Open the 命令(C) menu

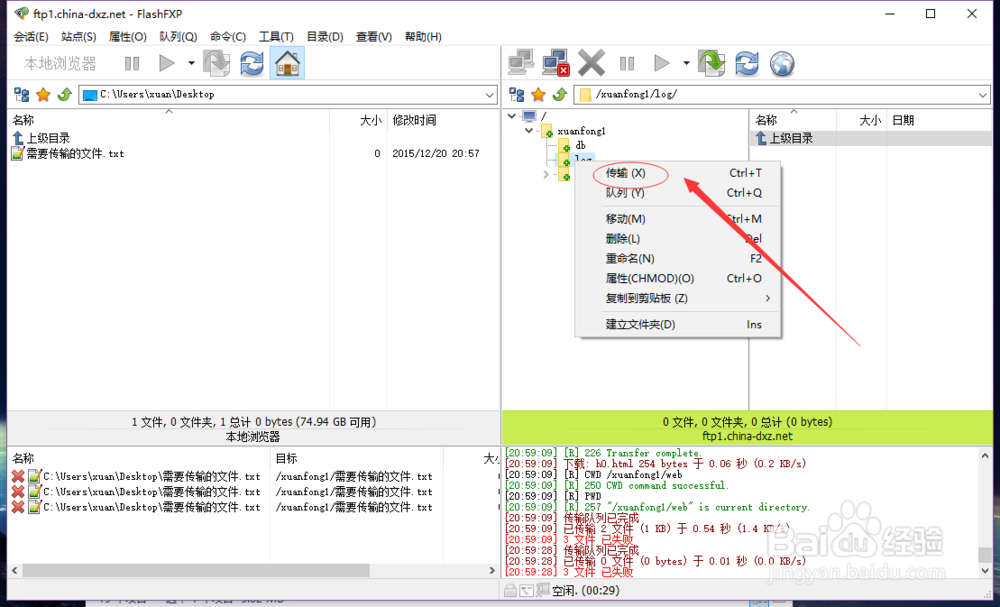click(228, 36)
